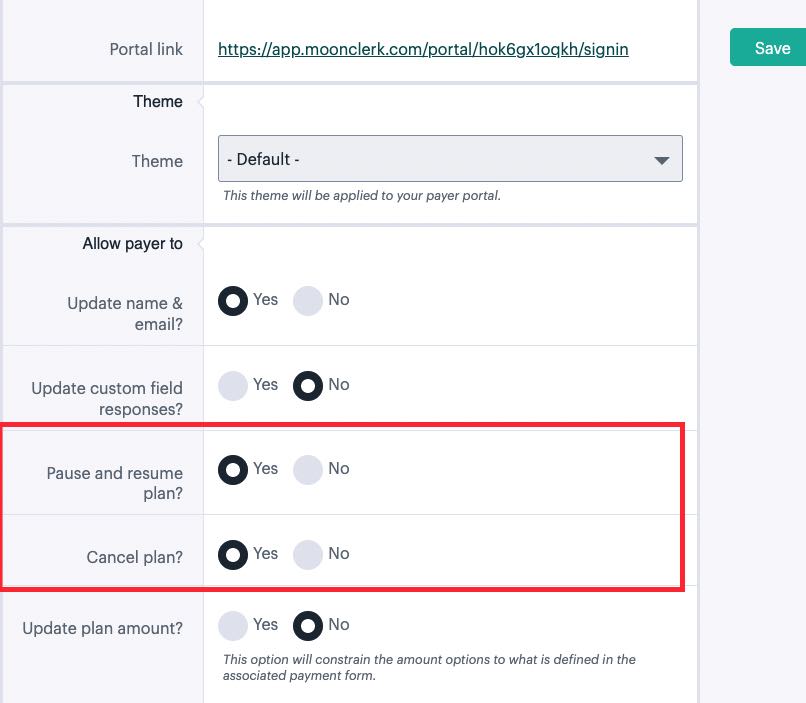Open the MoonClerk portal signin link
The image size is (806, 703).
423,49
